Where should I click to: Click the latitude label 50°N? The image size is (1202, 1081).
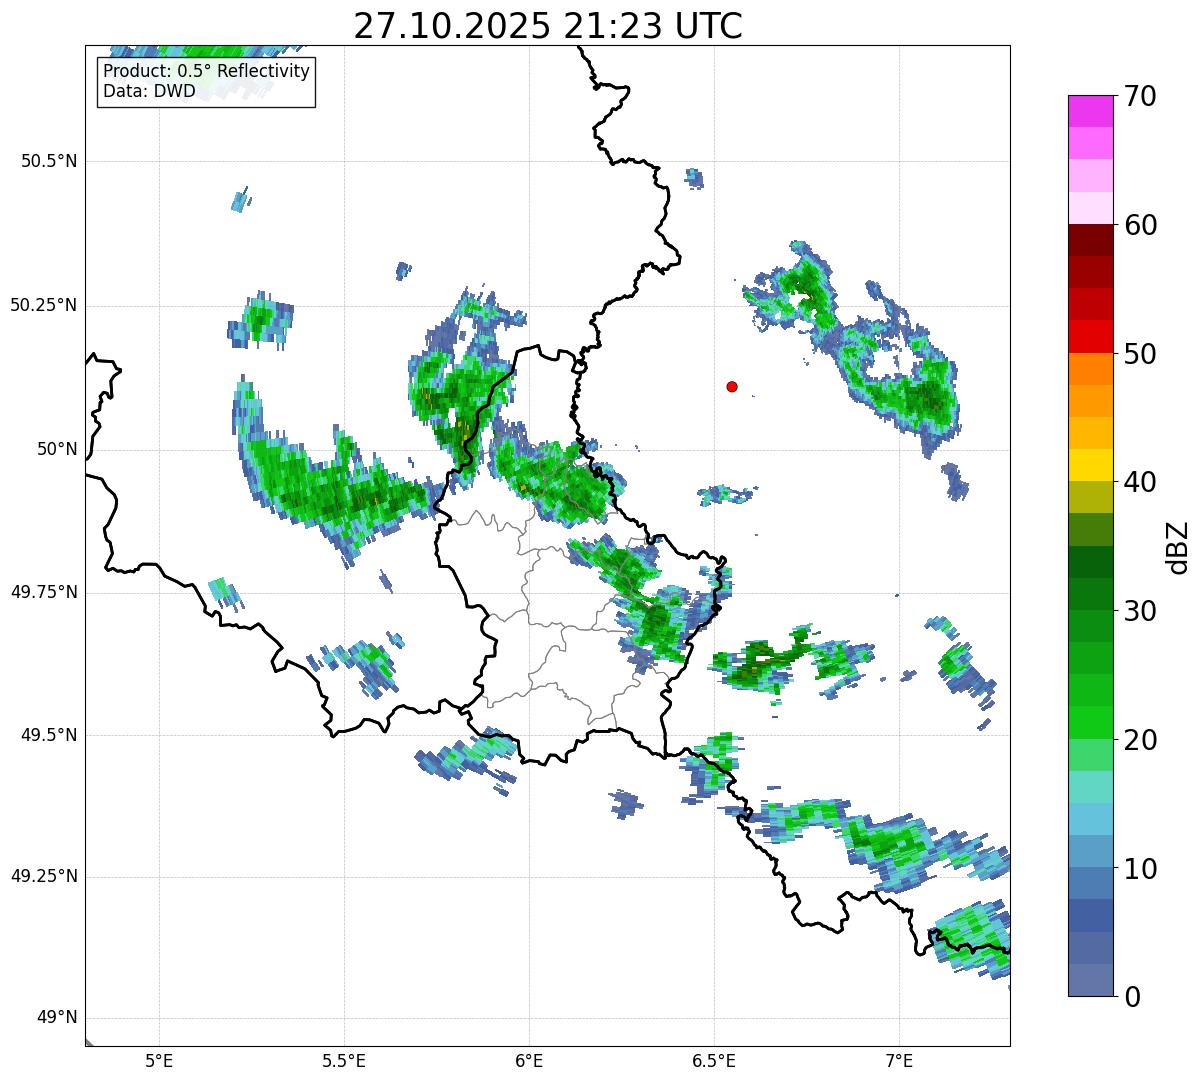pyautogui.click(x=57, y=449)
